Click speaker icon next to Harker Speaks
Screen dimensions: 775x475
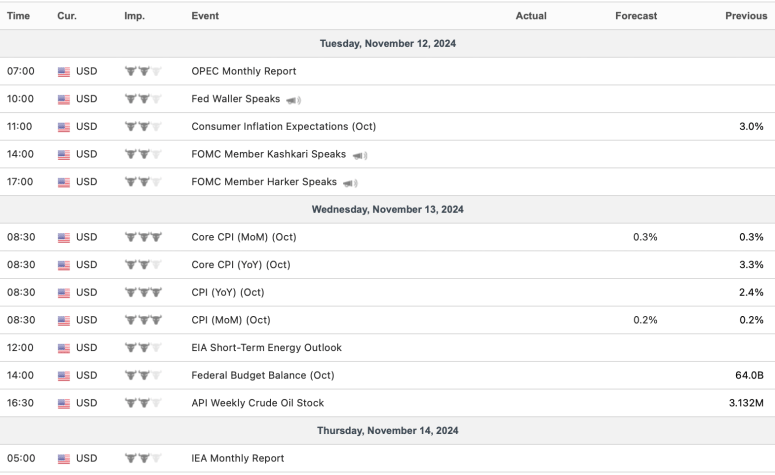(x=350, y=183)
